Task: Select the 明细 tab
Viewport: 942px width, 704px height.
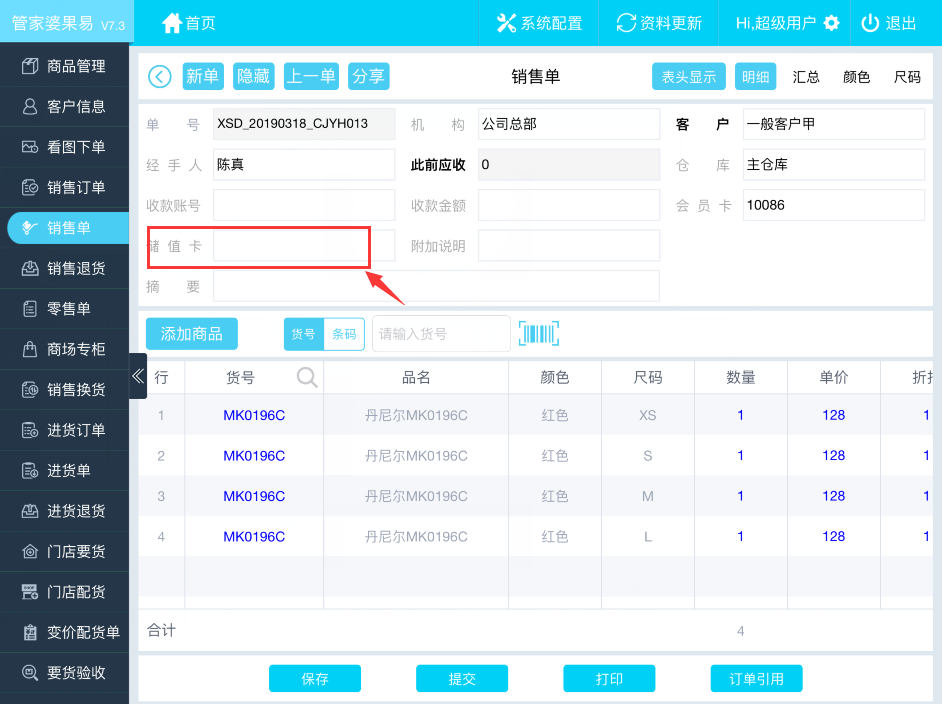Action: click(x=755, y=76)
